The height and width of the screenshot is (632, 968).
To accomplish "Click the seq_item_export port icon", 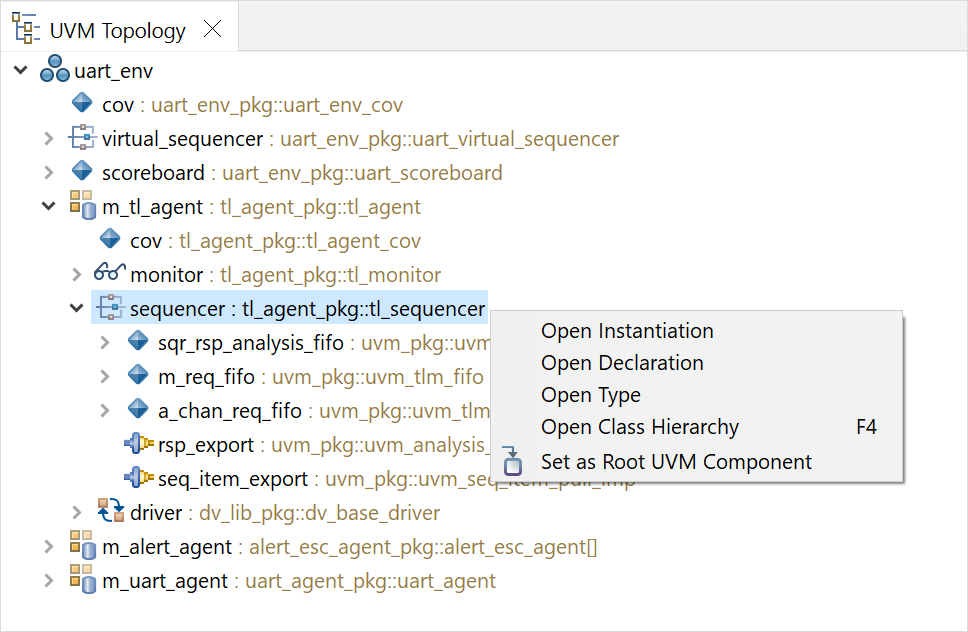I will pos(138,476).
